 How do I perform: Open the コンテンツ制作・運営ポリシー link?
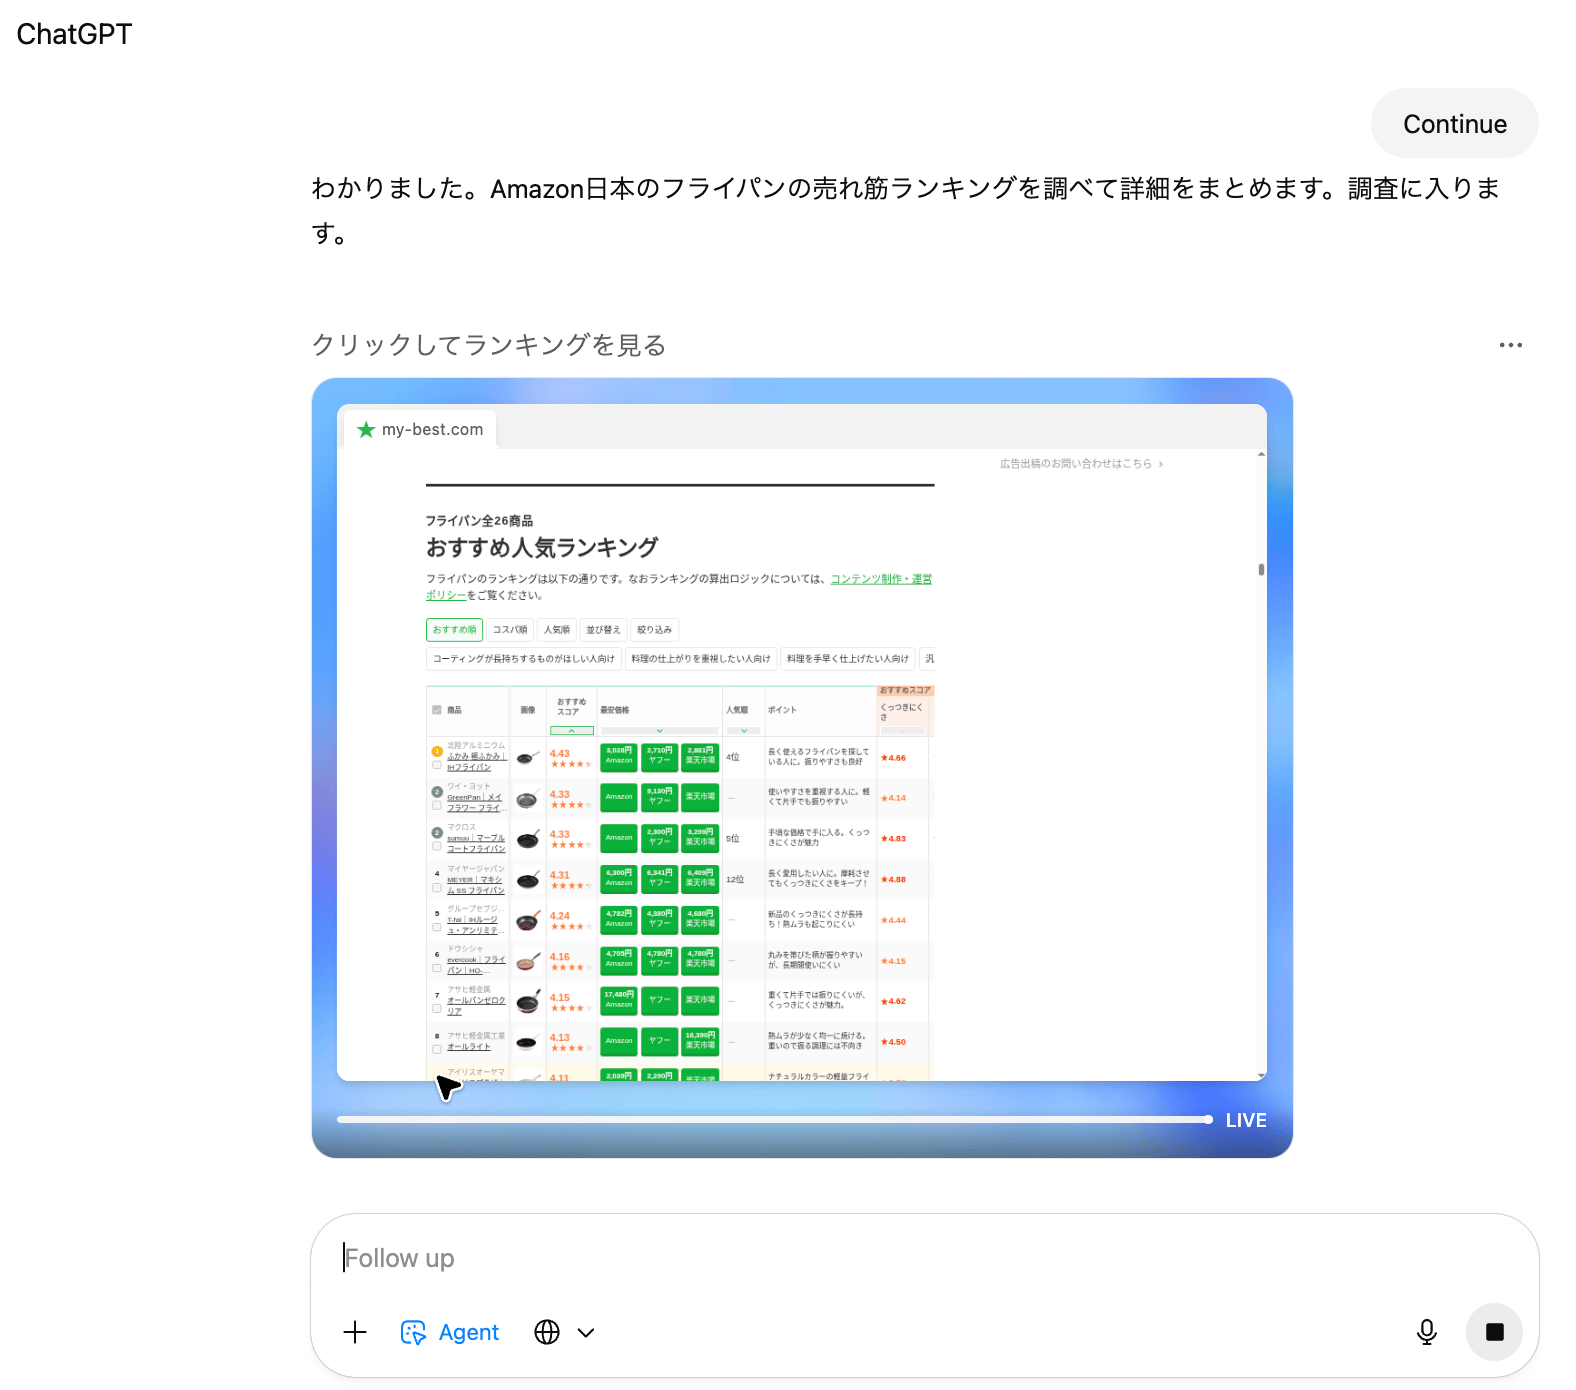click(880, 579)
